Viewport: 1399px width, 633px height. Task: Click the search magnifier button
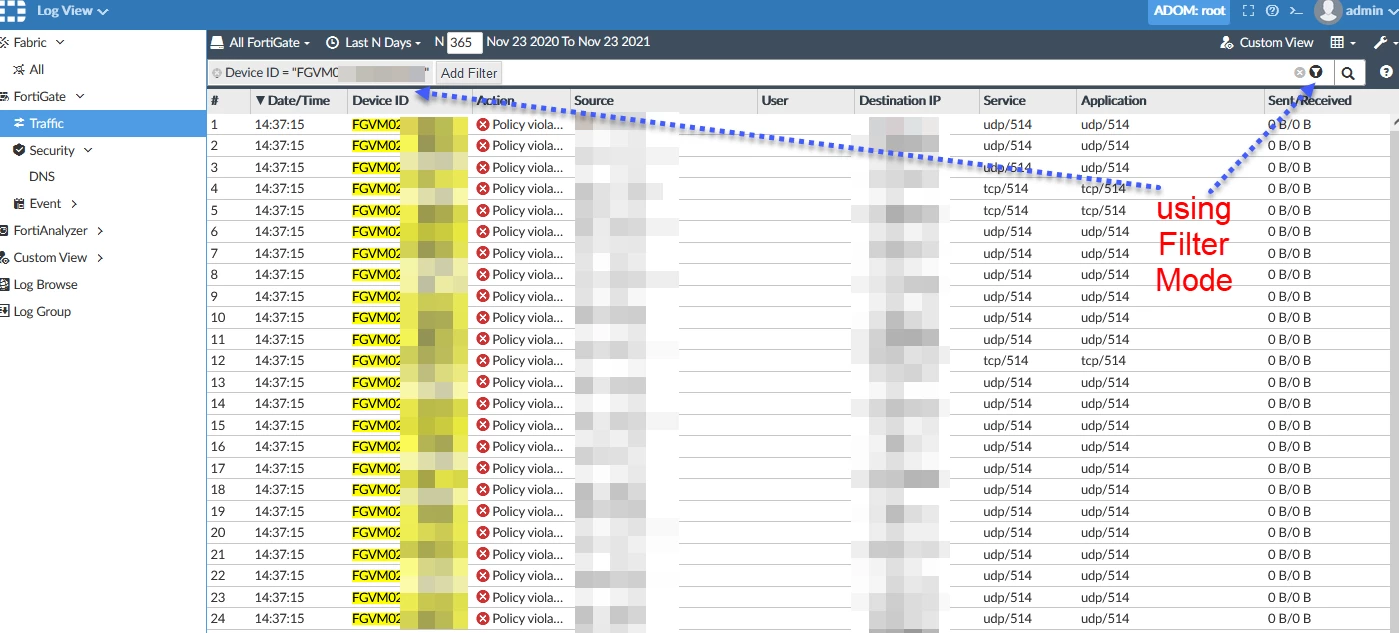point(1348,72)
